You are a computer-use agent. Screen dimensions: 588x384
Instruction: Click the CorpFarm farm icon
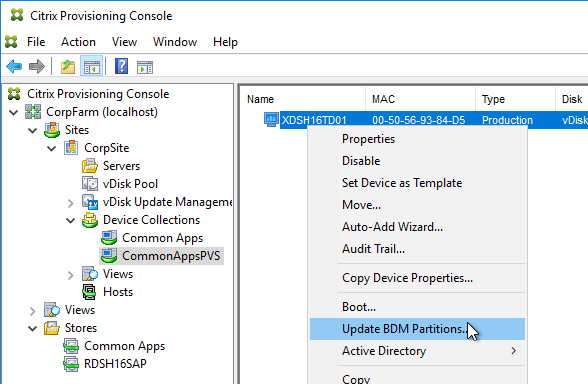coord(33,112)
